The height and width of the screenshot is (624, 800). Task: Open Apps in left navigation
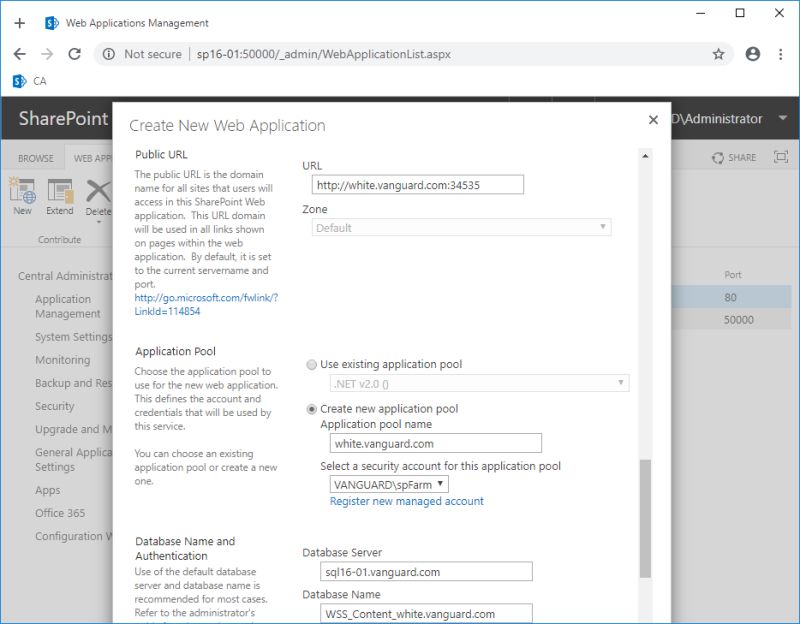click(x=47, y=490)
